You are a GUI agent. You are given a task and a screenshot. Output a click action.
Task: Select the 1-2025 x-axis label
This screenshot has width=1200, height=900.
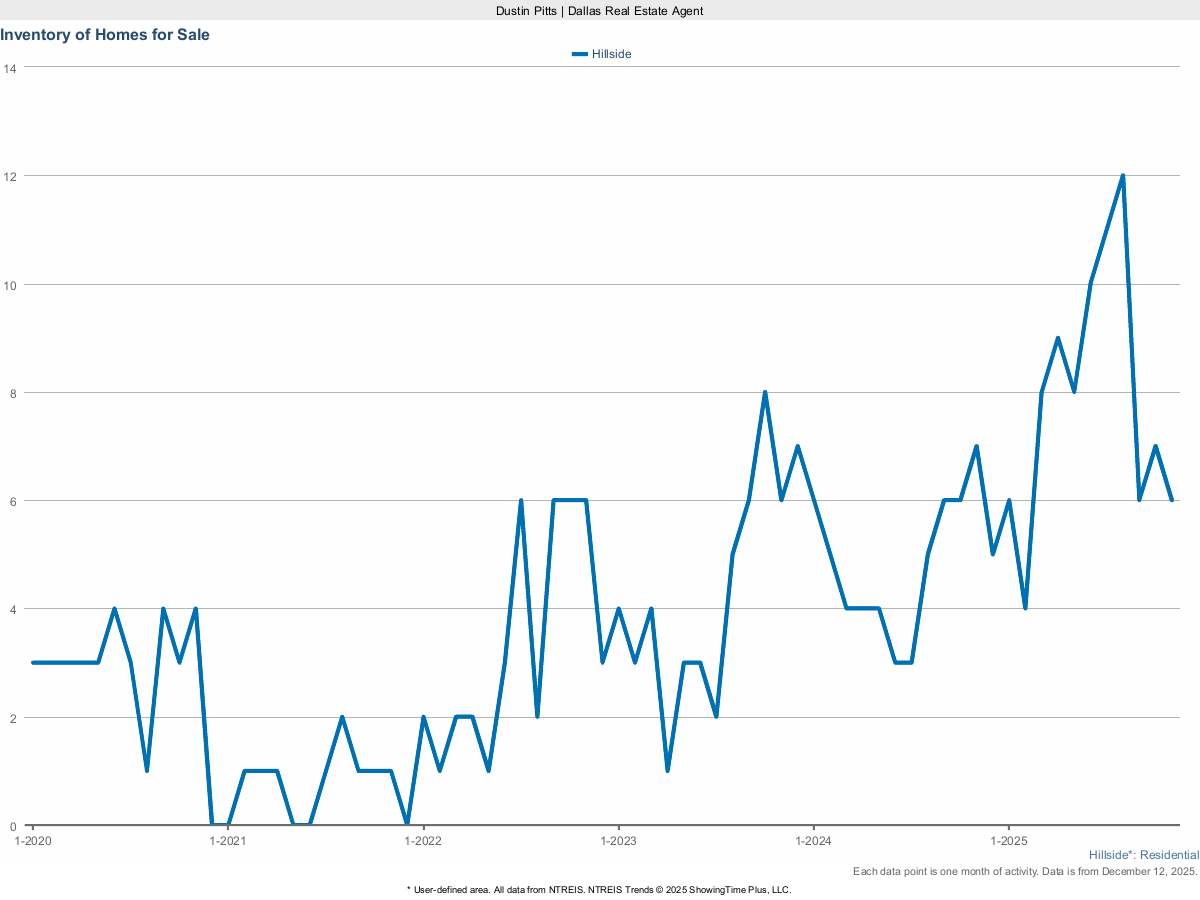[1008, 841]
